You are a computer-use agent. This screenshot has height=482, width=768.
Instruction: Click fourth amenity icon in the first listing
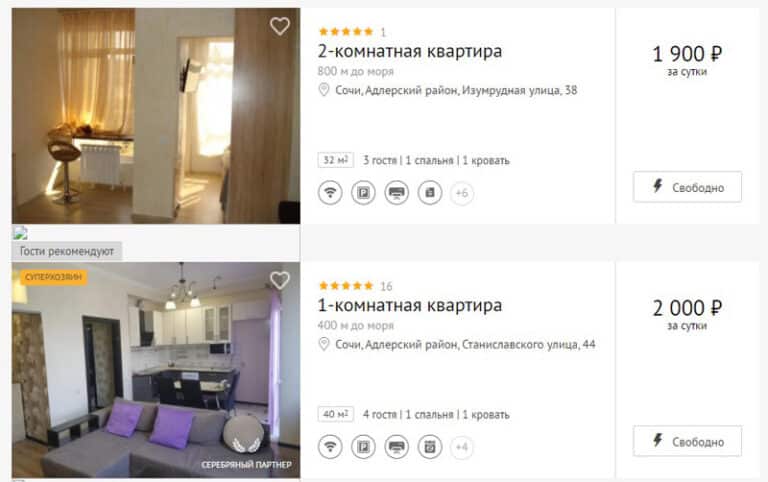[430, 193]
